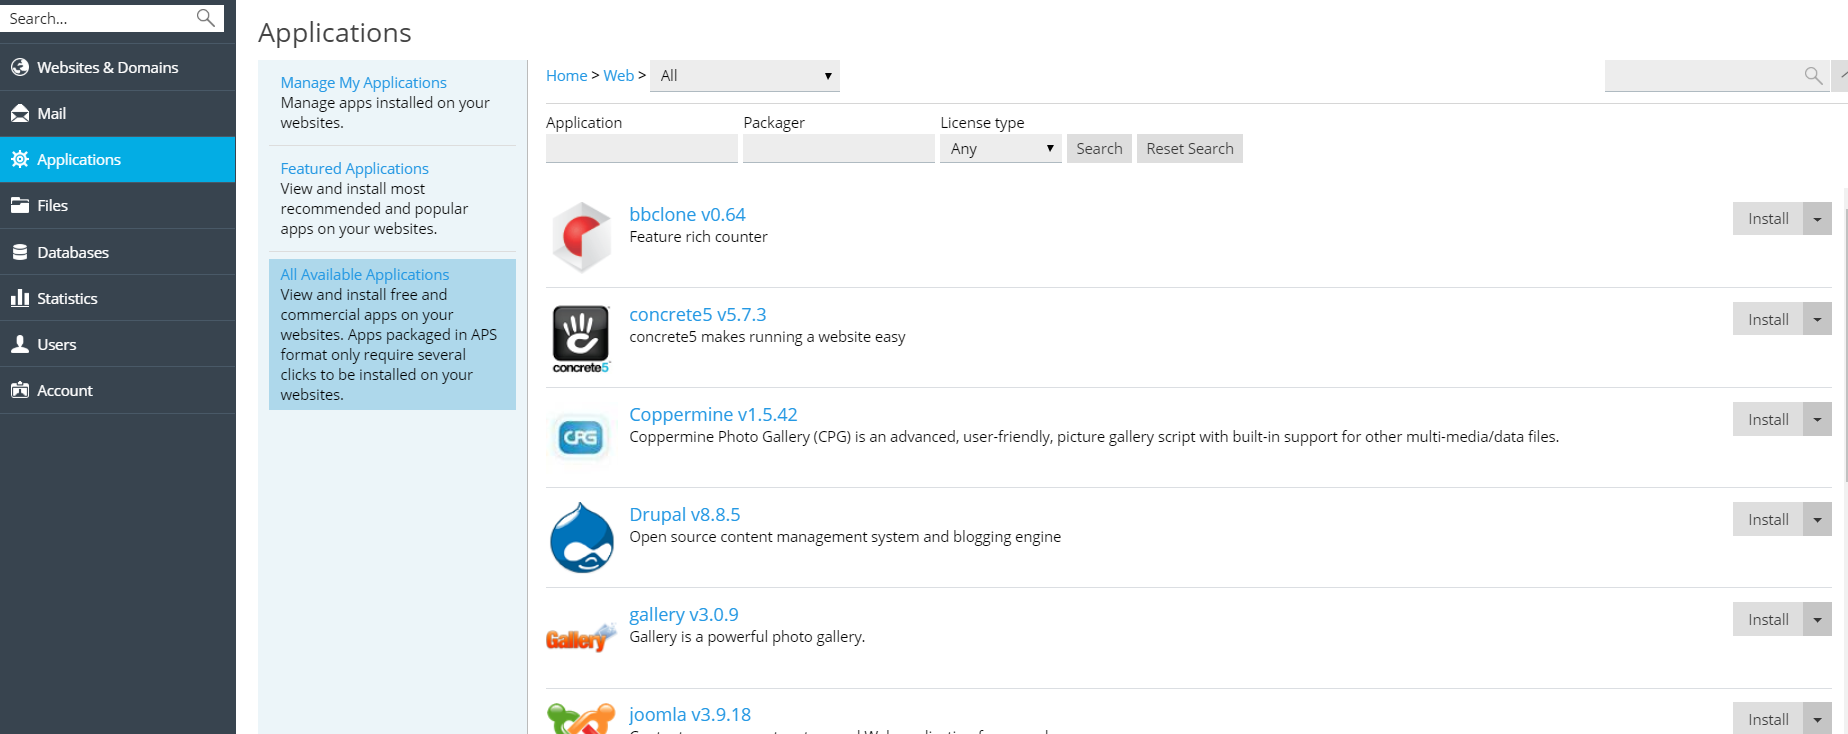Image resolution: width=1848 pixels, height=734 pixels.
Task: Click the Gallery application logo
Action: coord(581,637)
